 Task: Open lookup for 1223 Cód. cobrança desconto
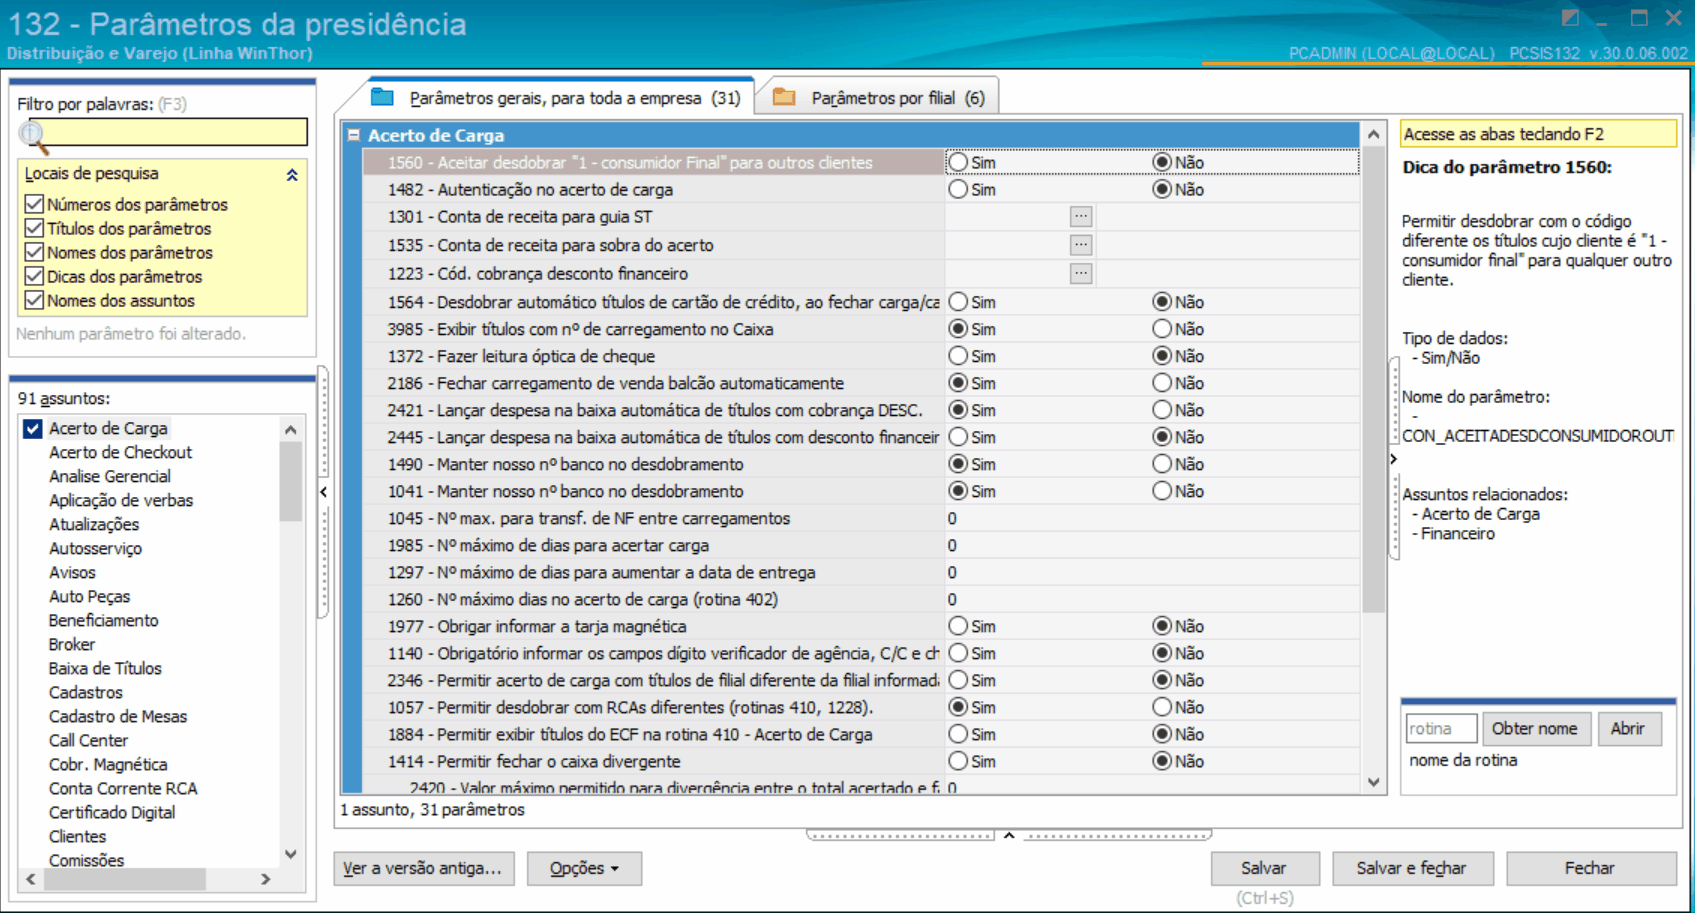tap(1080, 273)
